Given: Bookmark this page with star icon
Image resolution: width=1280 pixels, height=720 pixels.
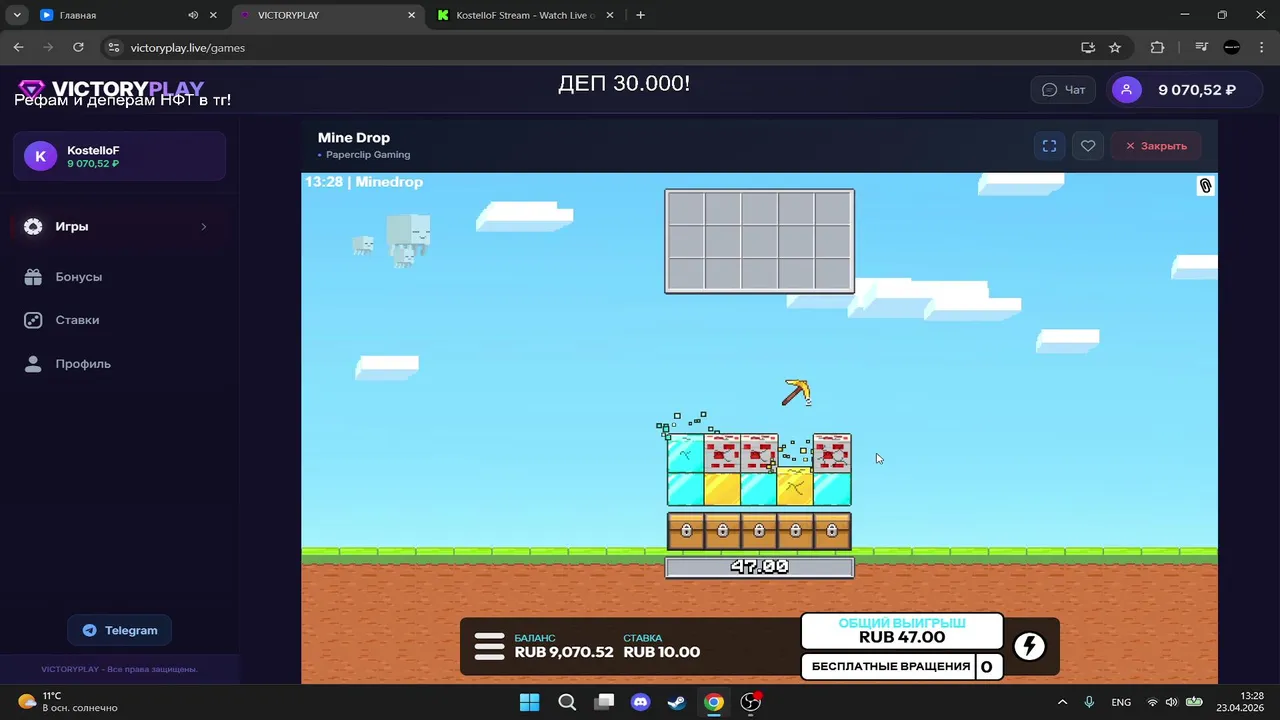Looking at the screenshot, I should coord(1115,47).
